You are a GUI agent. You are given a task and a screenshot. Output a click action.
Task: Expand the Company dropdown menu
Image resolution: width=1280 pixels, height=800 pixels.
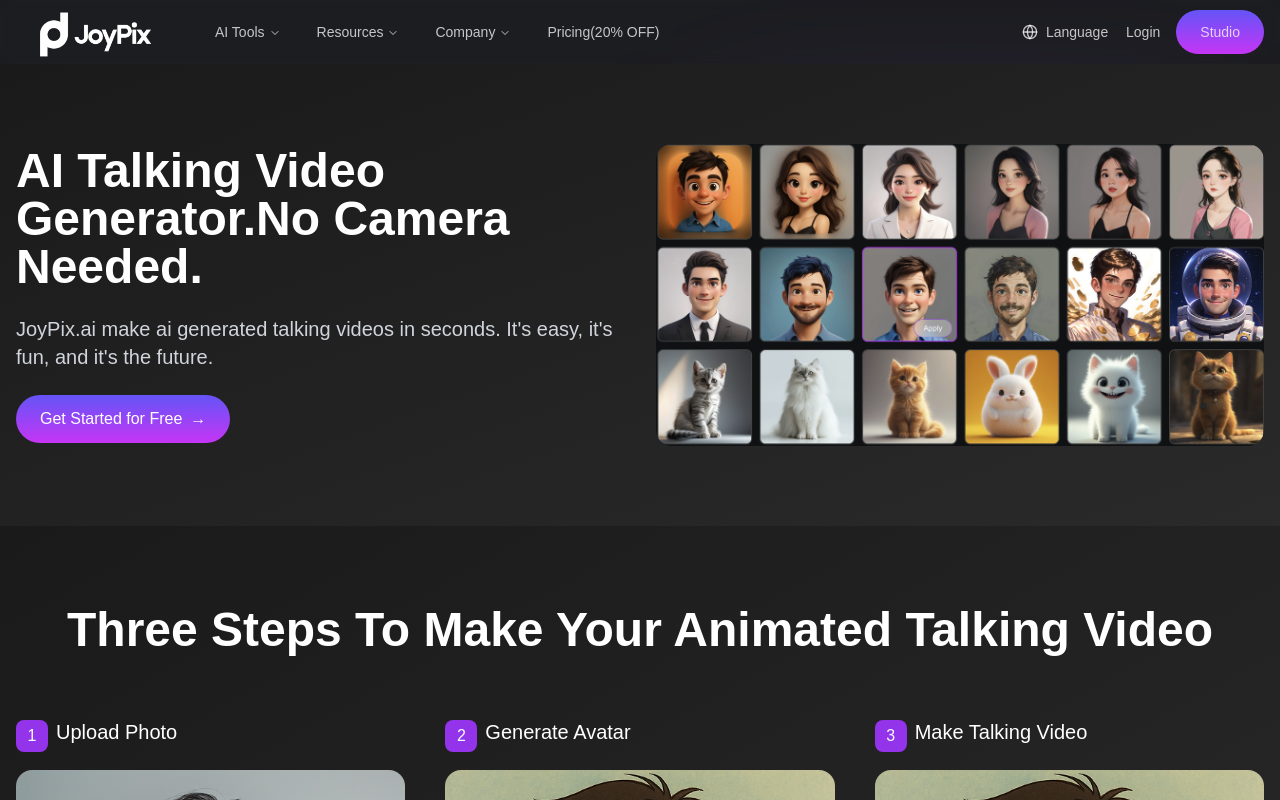(472, 32)
